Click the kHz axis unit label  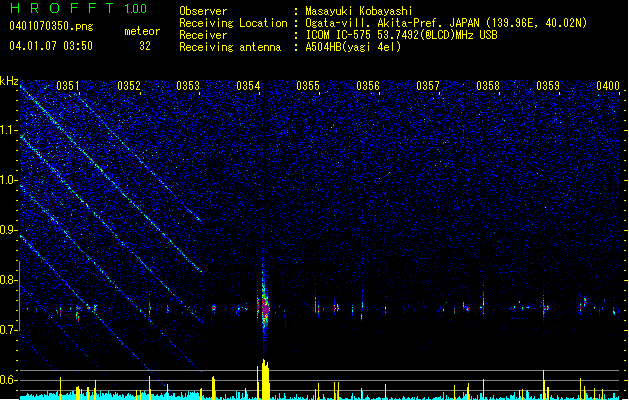[9, 81]
